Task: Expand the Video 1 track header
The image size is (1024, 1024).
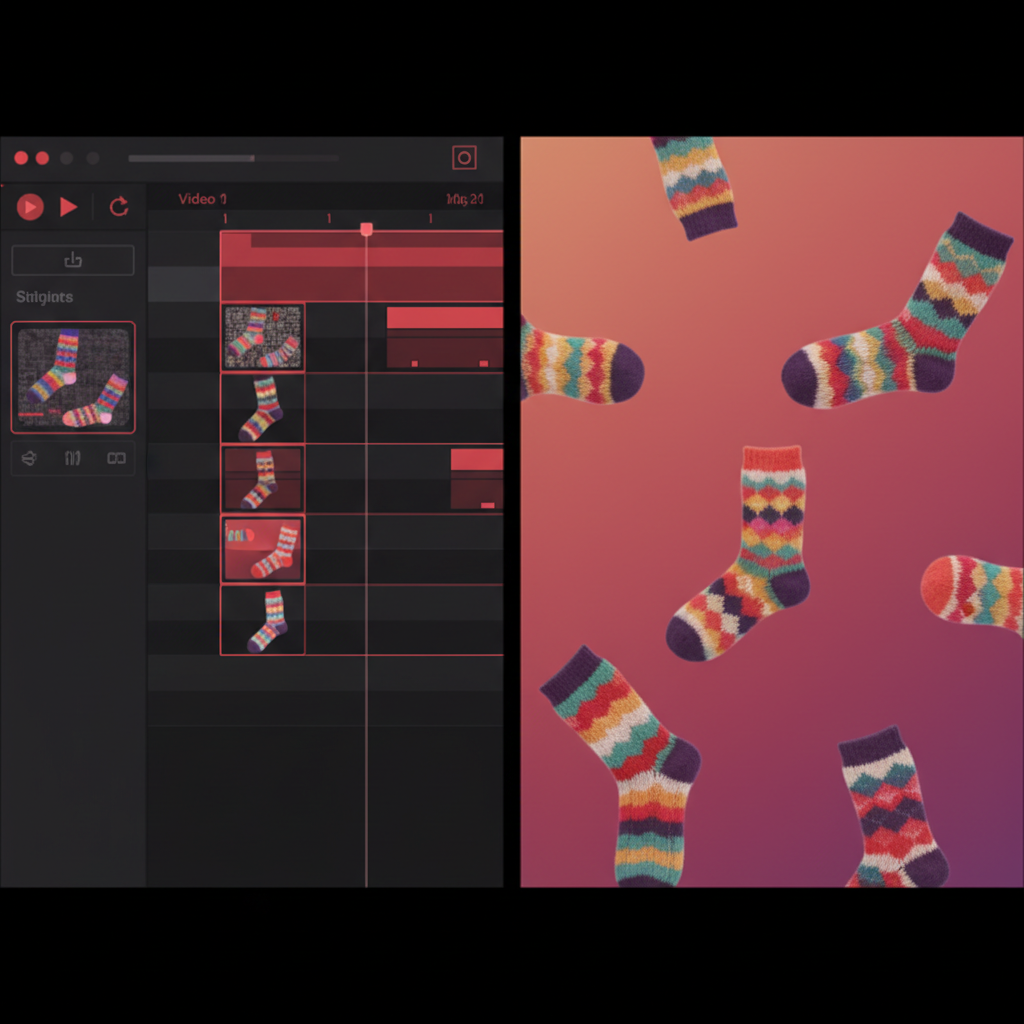Action: (x=200, y=199)
